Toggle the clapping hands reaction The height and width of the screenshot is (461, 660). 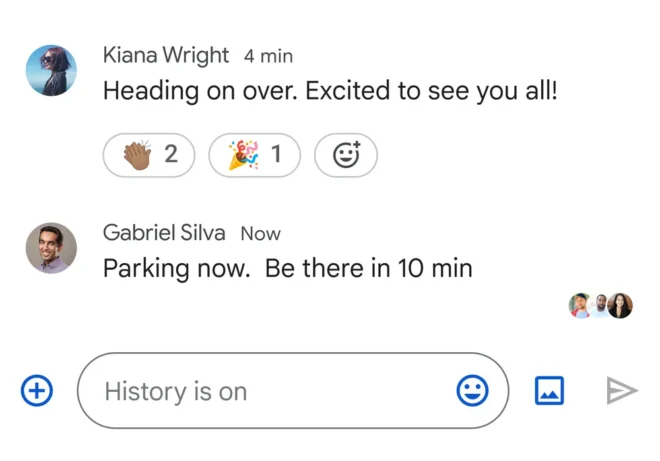[x=149, y=155]
